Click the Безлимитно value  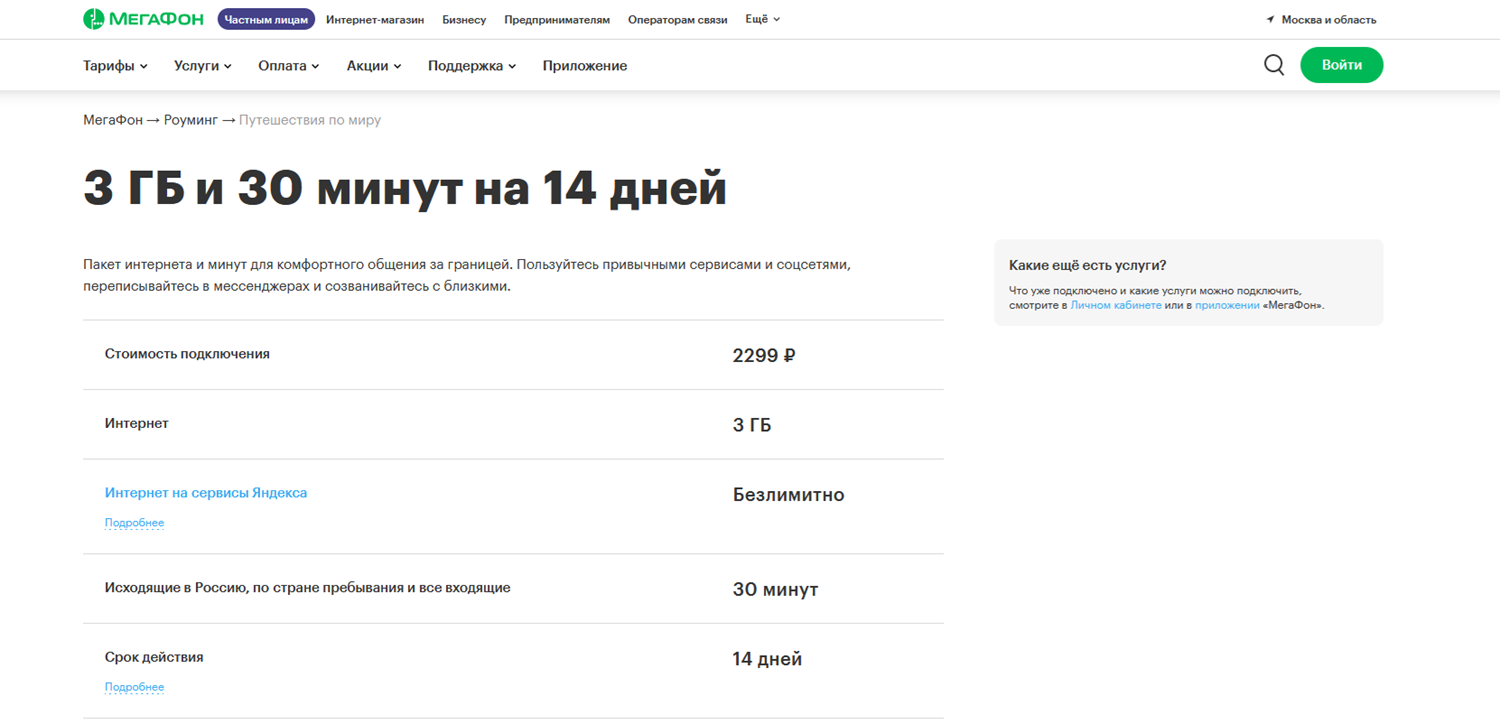pyautogui.click(x=789, y=495)
